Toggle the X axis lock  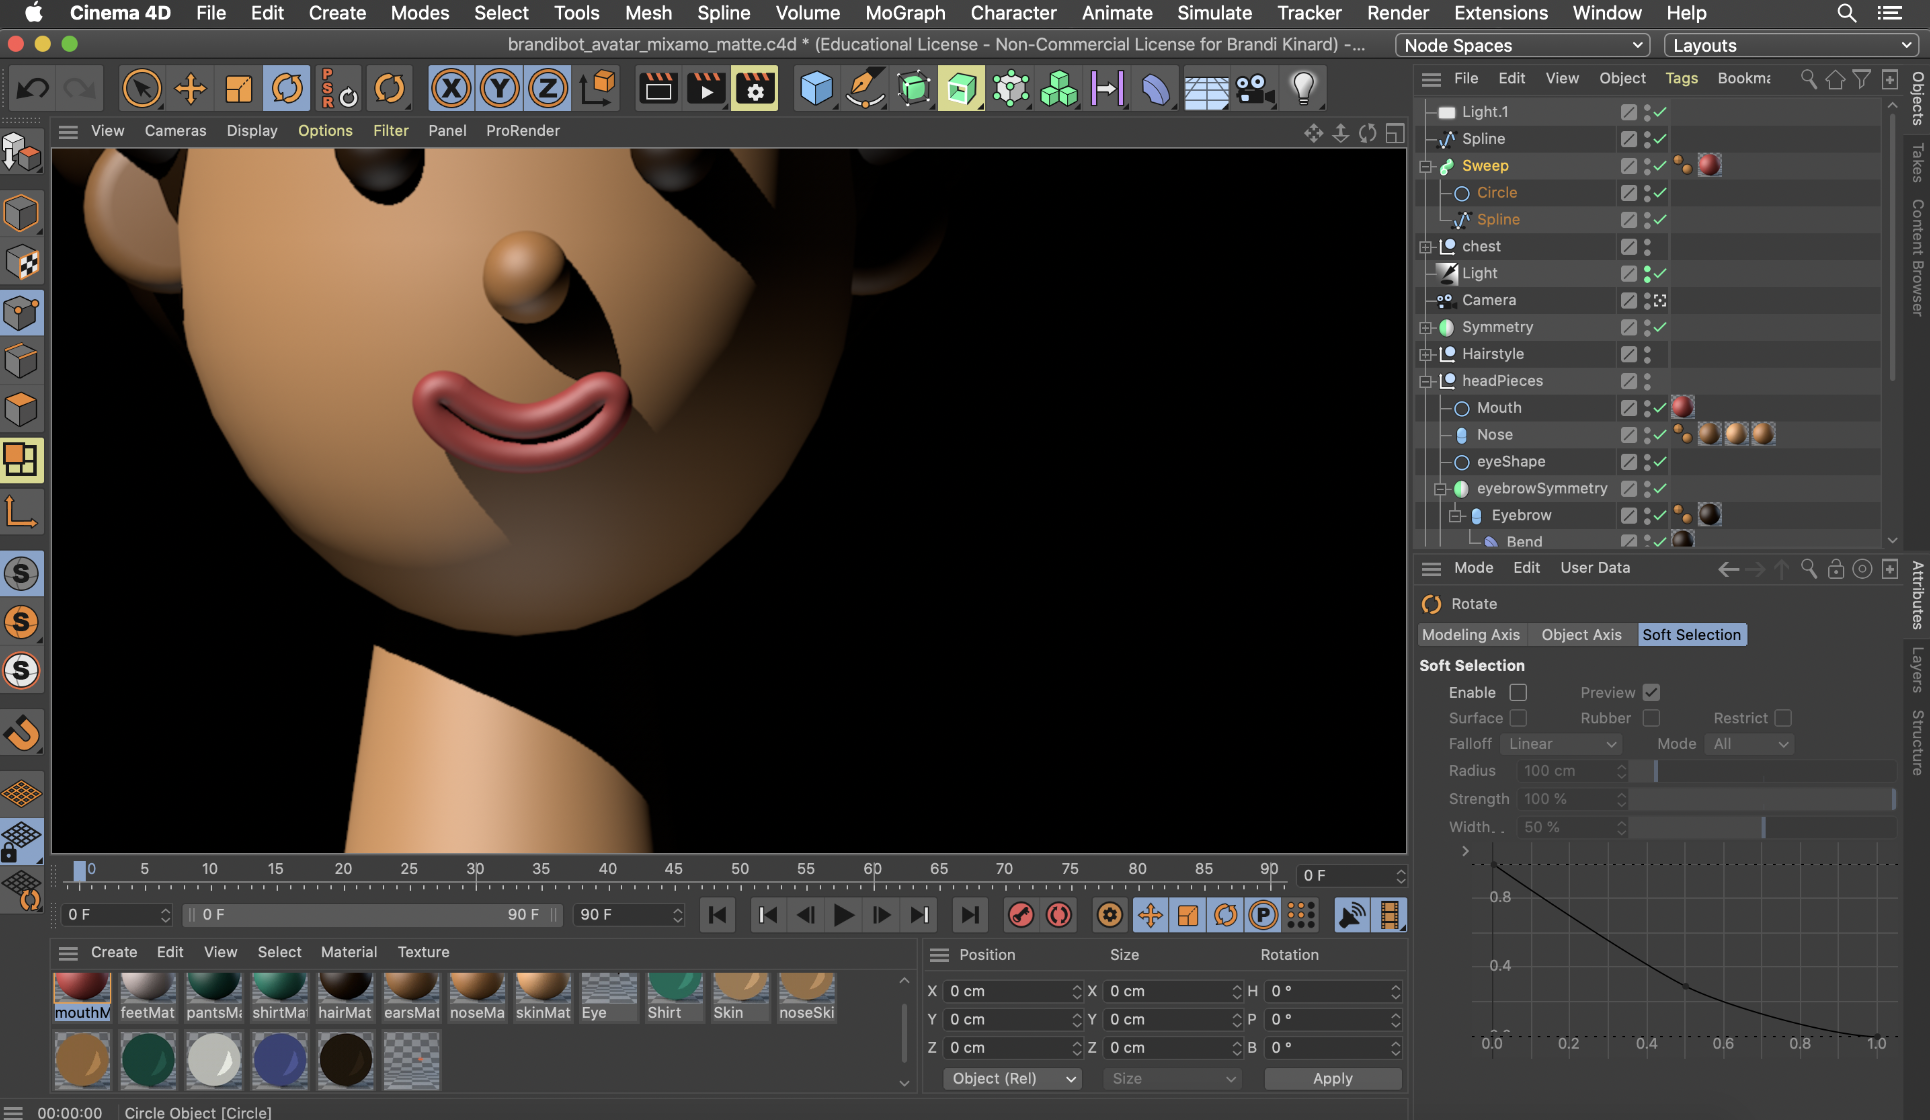[x=451, y=89]
